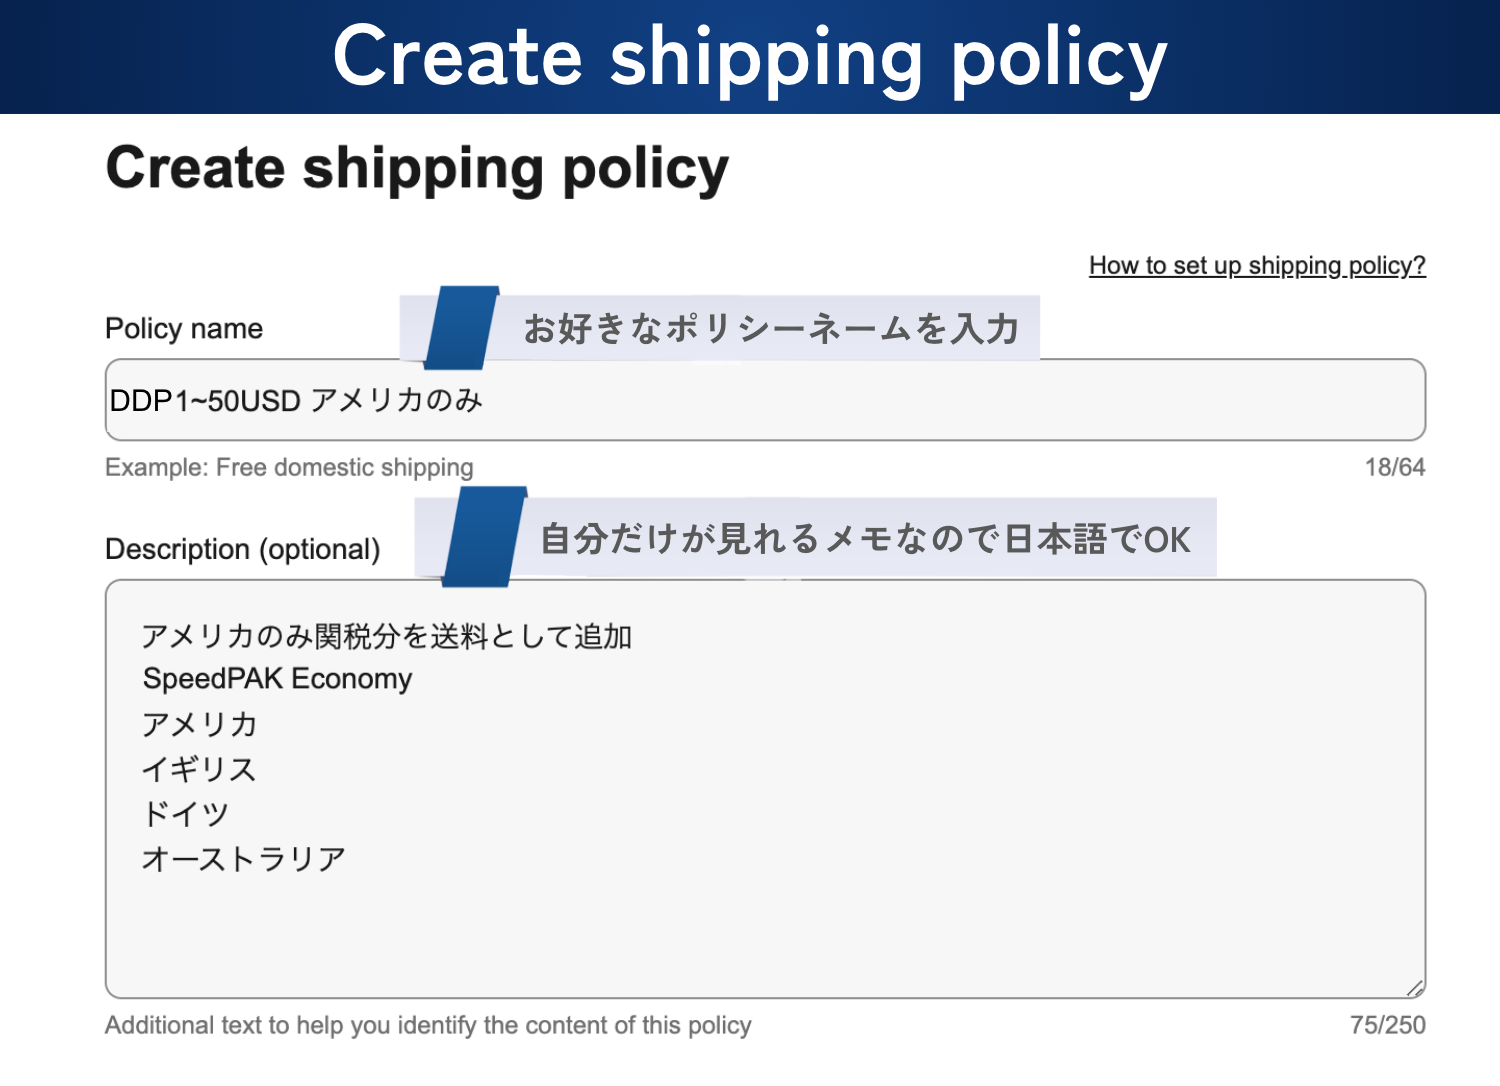Click the "SpeedPAK Economy" line in the description
The height and width of the screenshot is (1086, 1500).
(x=277, y=679)
